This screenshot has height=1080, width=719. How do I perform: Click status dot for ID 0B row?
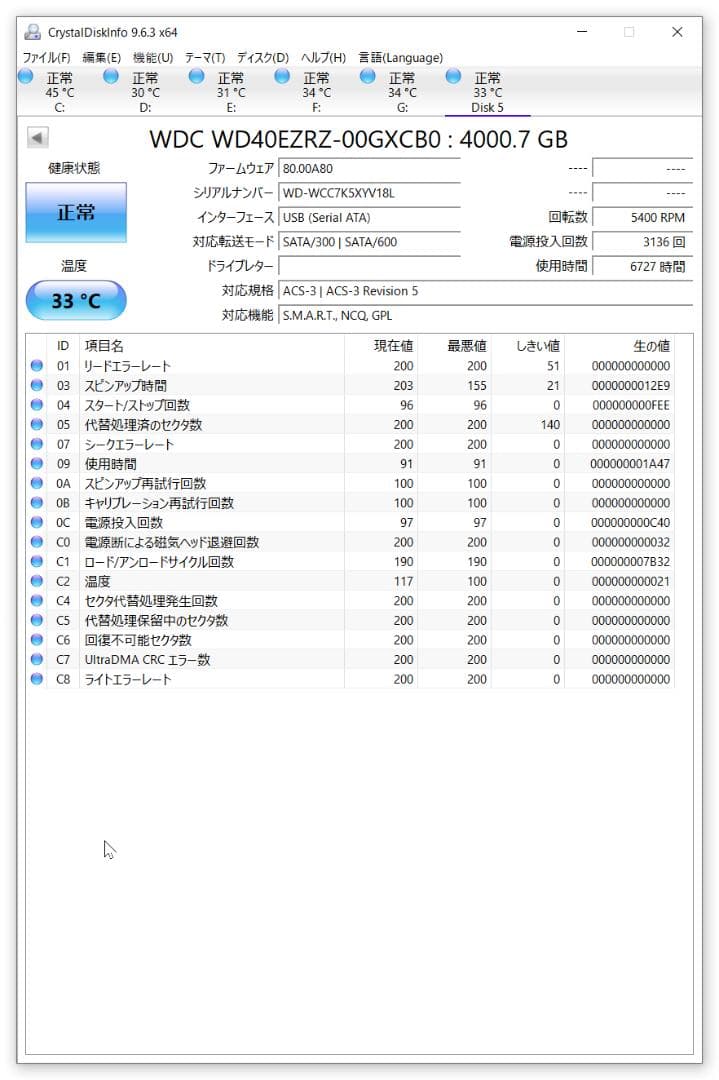[37, 503]
